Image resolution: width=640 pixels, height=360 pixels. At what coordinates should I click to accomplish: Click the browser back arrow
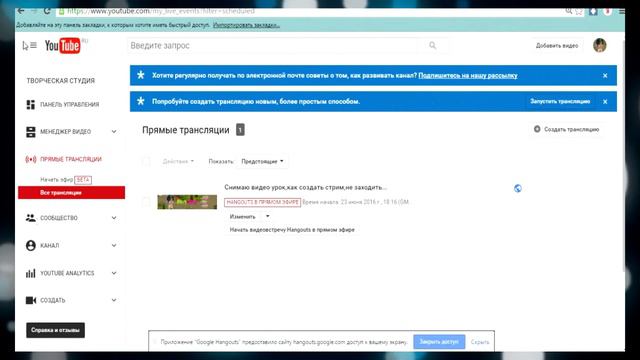21,11
